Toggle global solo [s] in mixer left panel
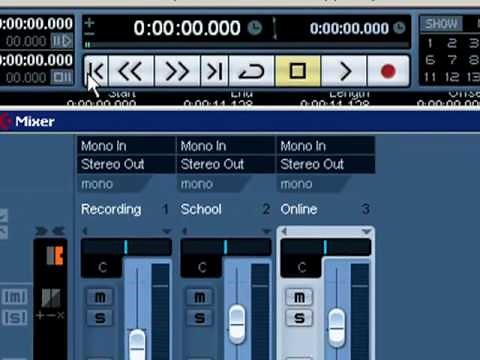Viewport: 480px width, 360px height. 15,318
